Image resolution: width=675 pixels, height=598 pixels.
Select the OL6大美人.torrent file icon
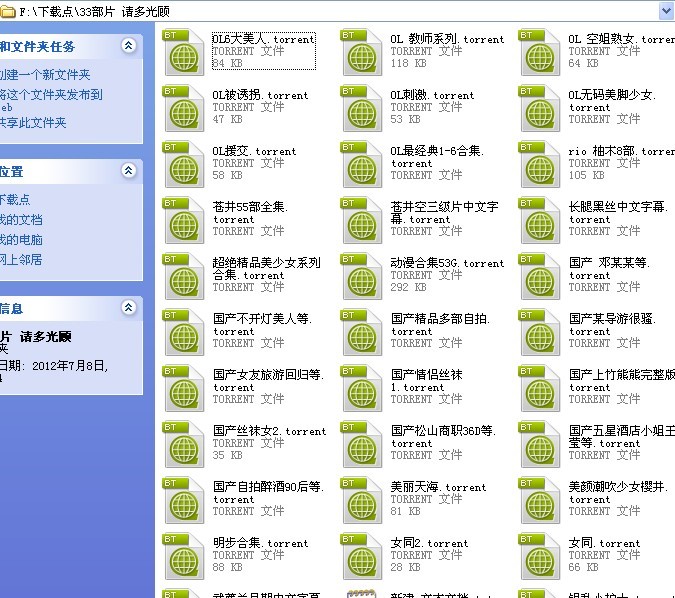(x=184, y=52)
